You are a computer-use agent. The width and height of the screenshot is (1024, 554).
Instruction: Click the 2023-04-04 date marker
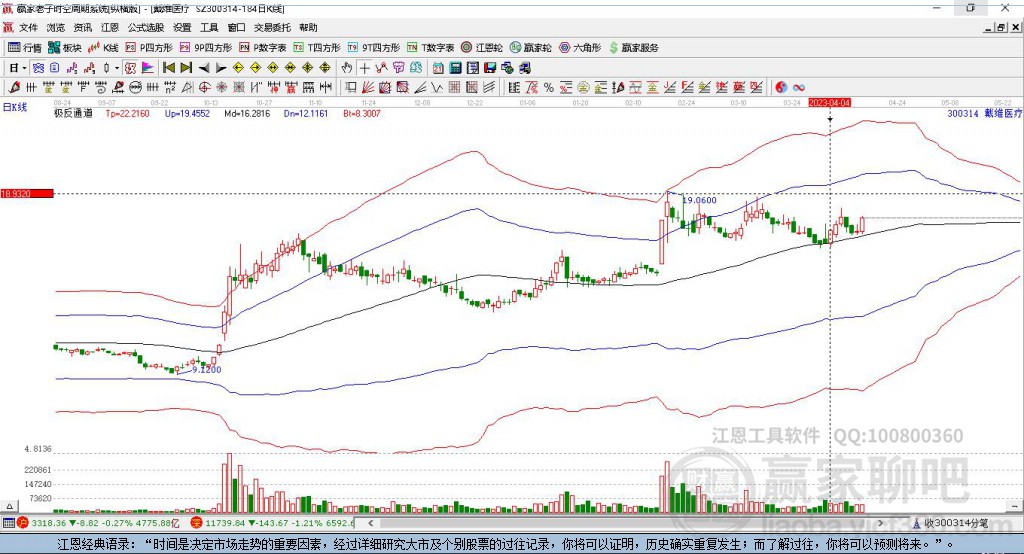pyautogui.click(x=829, y=103)
